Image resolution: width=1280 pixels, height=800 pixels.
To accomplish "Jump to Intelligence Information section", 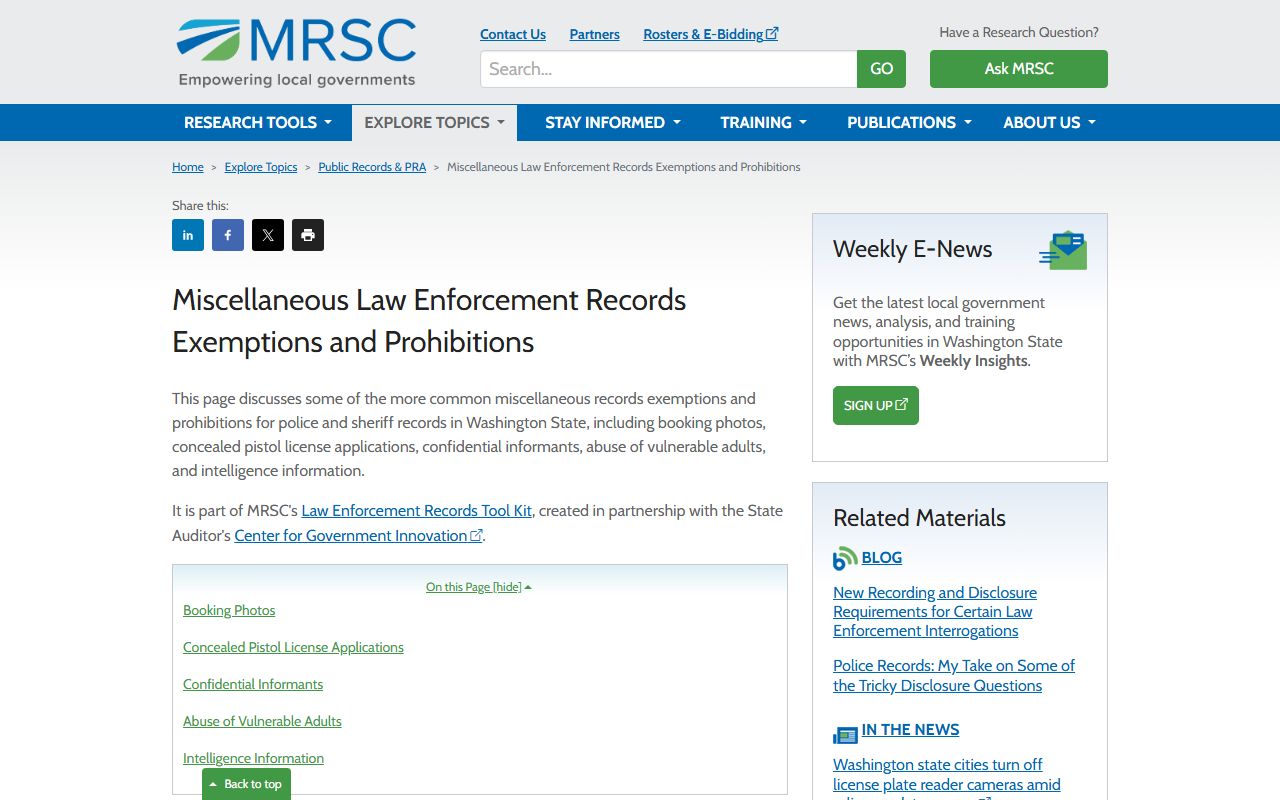I will click(x=253, y=758).
